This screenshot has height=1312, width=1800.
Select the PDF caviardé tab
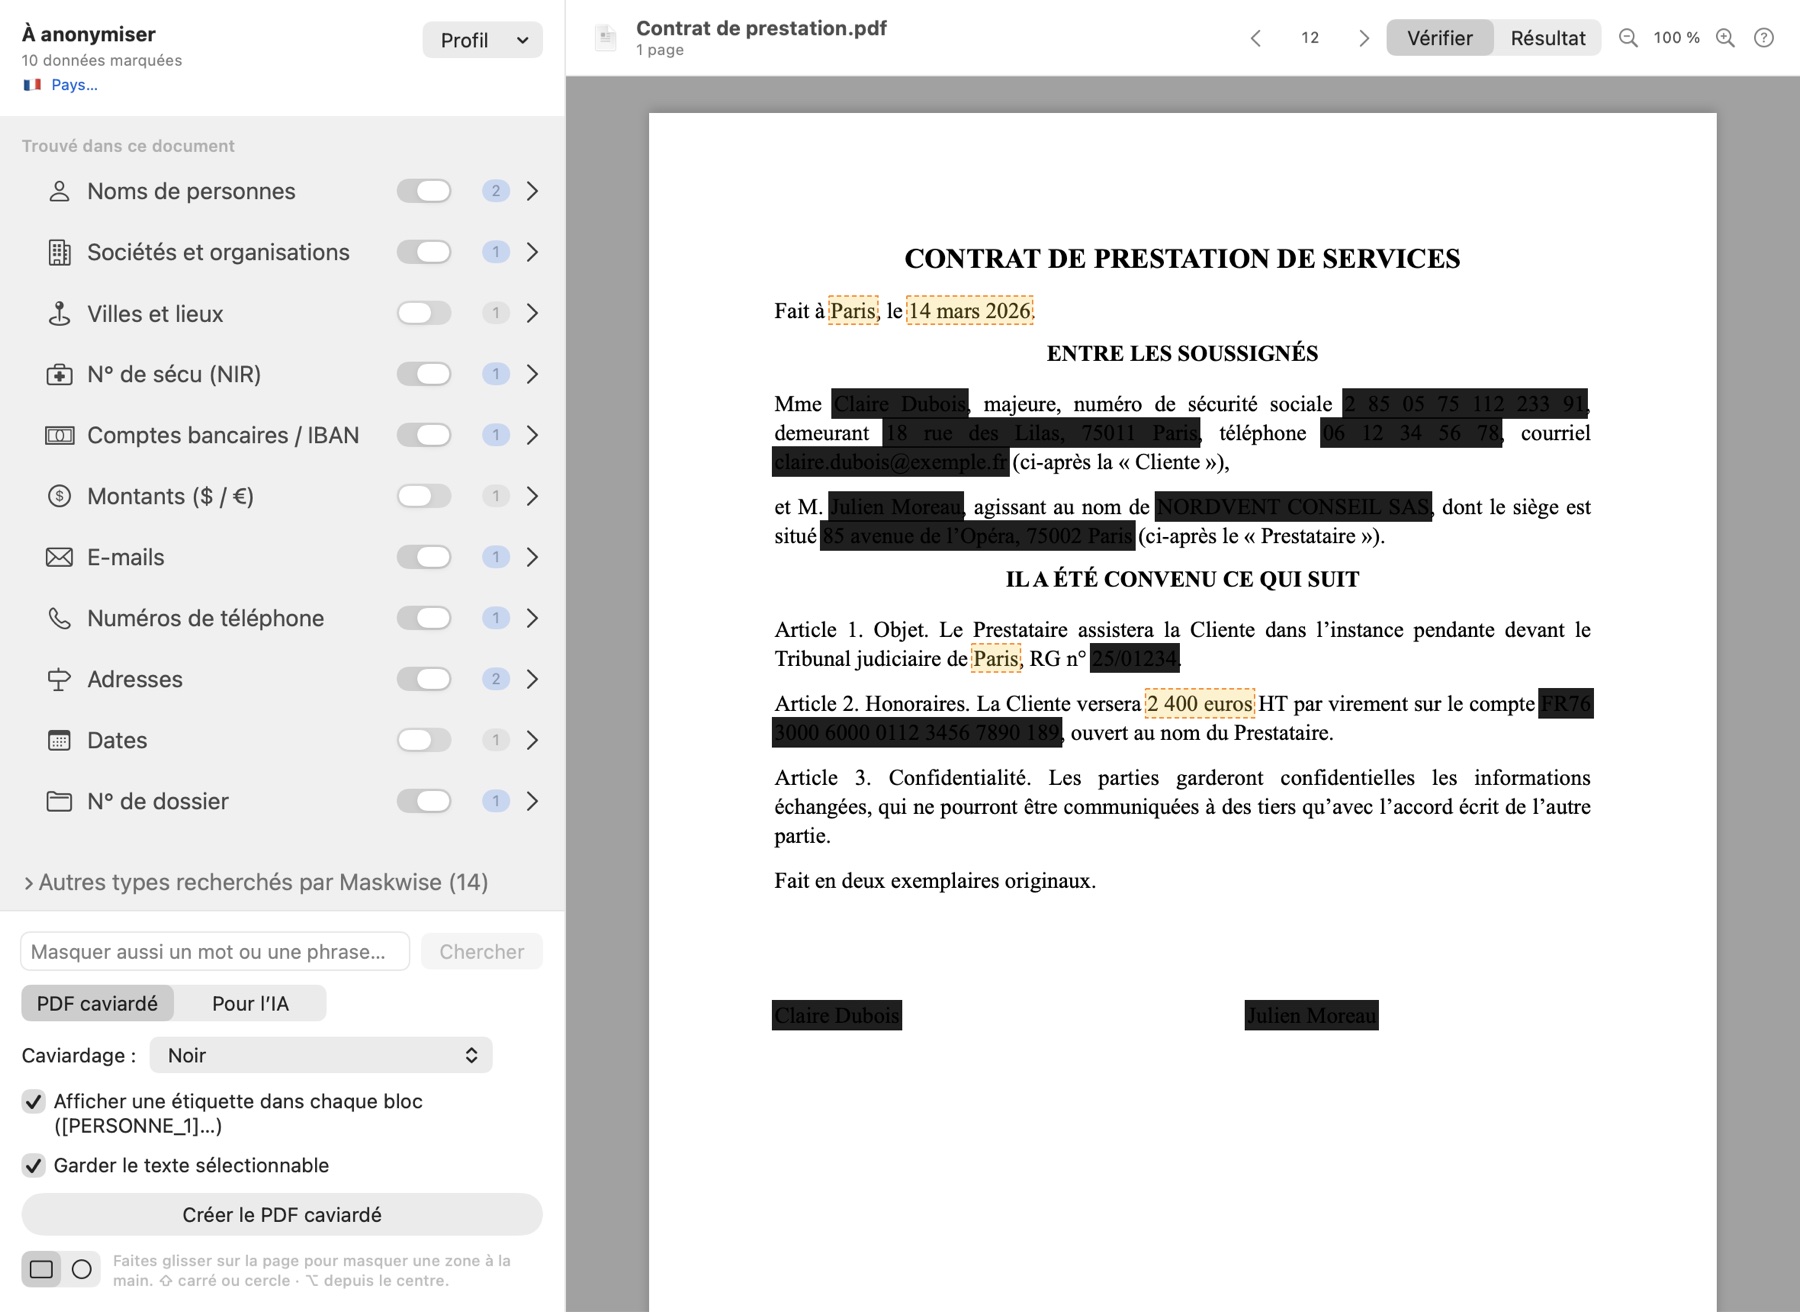click(97, 1003)
